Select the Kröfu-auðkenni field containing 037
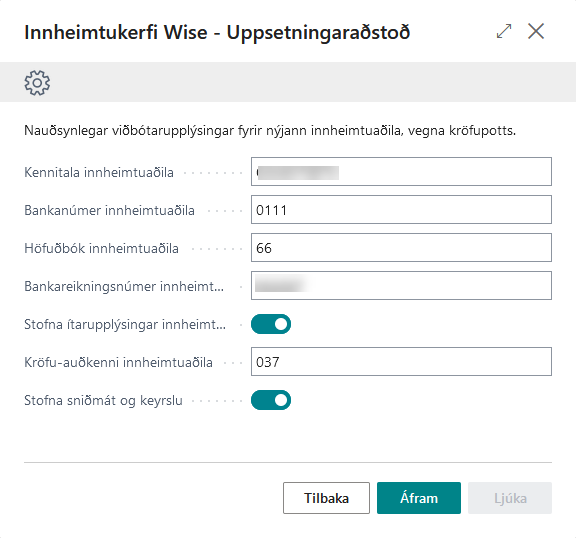The height and width of the screenshot is (538, 576). tap(401, 362)
